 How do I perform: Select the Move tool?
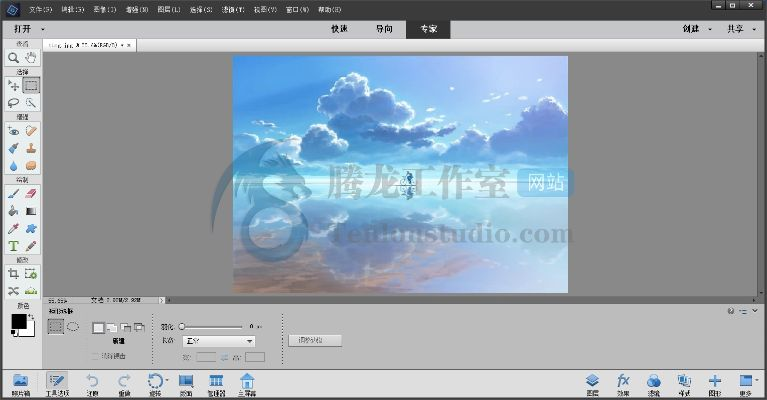(x=13, y=86)
